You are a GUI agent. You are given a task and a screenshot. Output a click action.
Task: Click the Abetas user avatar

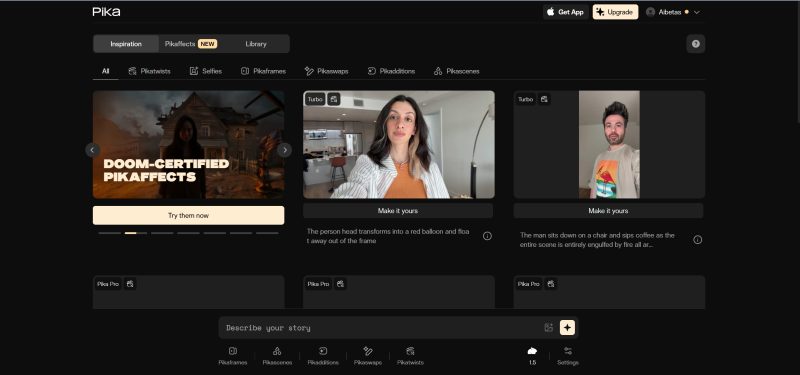pos(650,12)
